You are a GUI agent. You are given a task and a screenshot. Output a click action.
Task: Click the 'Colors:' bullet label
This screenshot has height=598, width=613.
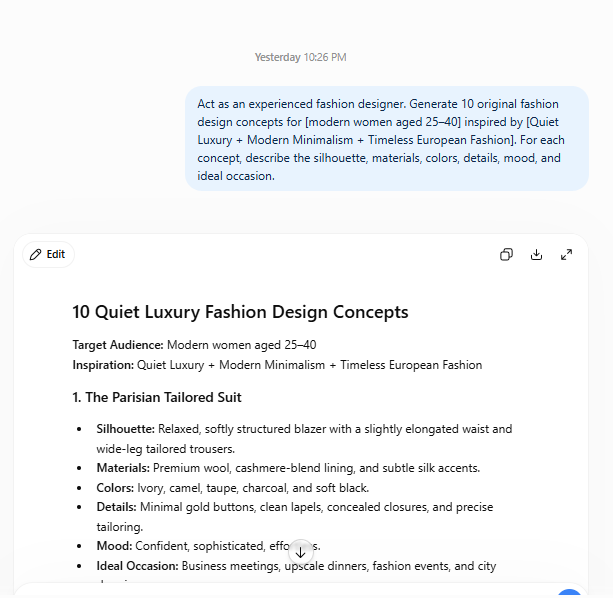pyautogui.click(x=115, y=488)
